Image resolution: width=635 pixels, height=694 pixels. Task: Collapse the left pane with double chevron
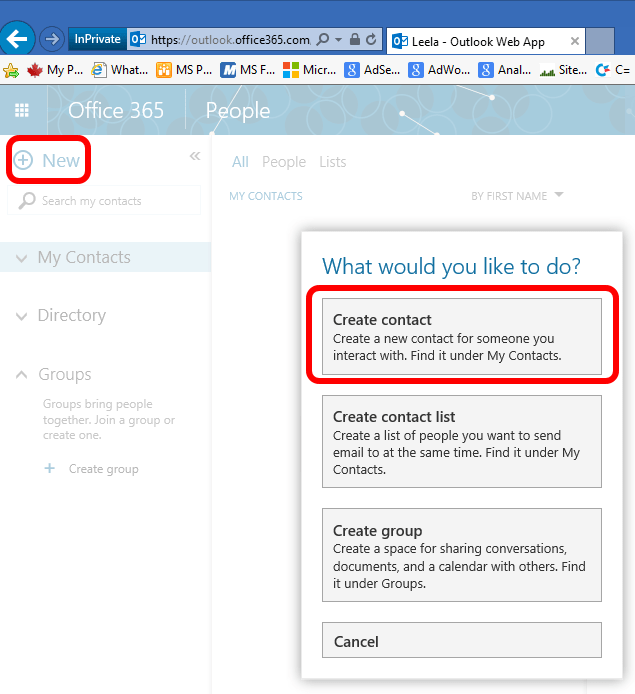pos(195,156)
